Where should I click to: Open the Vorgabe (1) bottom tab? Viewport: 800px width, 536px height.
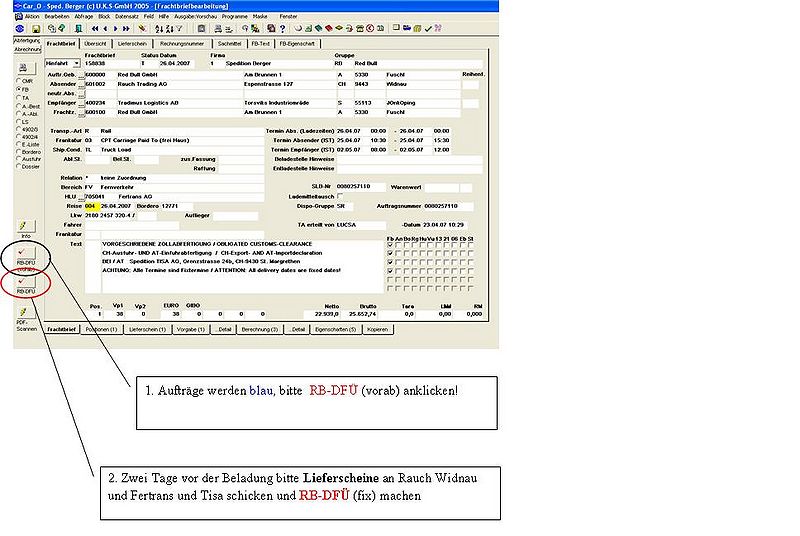(x=190, y=329)
